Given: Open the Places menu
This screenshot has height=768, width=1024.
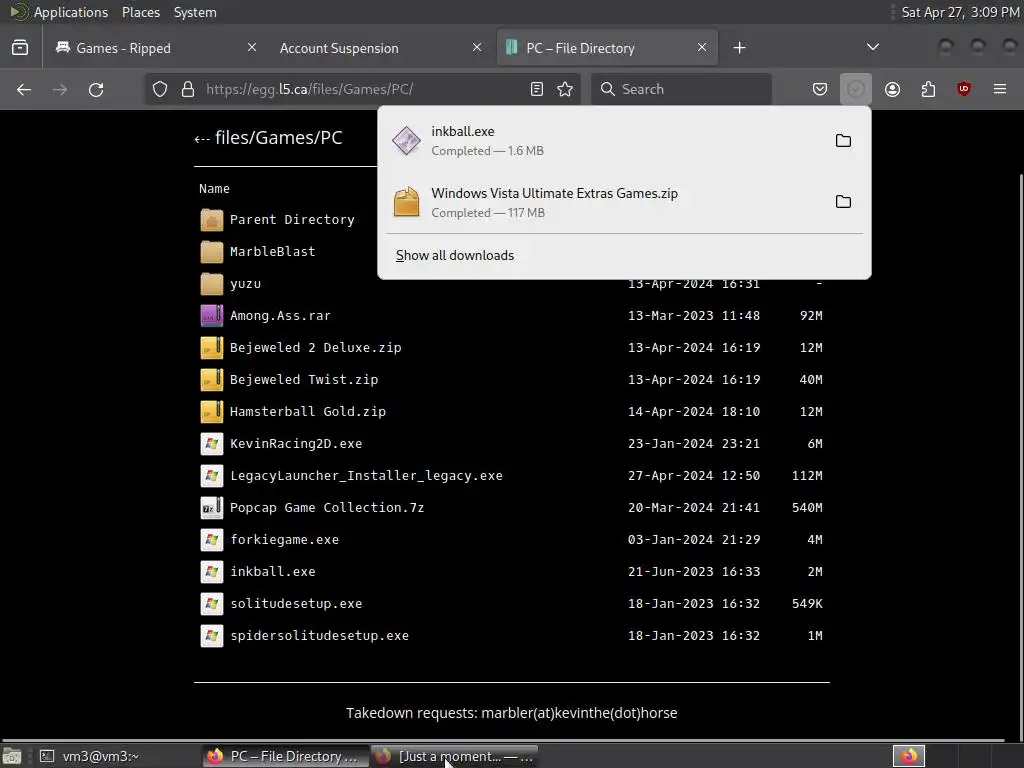Looking at the screenshot, I should [x=141, y=12].
